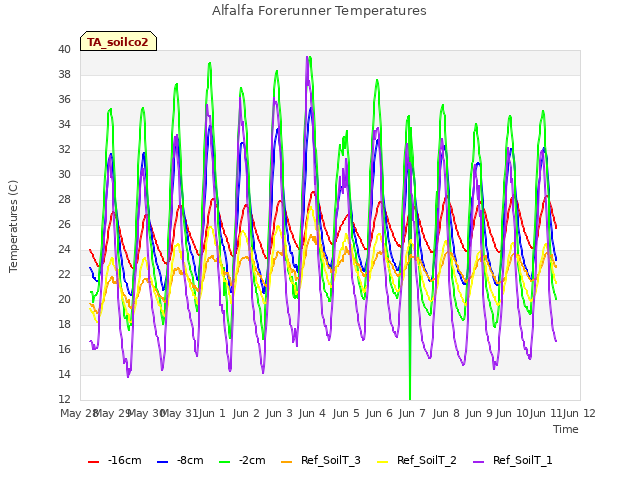Click the 40 y-axis tick label
The height and width of the screenshot is (480, 640).
coord(64,49)
